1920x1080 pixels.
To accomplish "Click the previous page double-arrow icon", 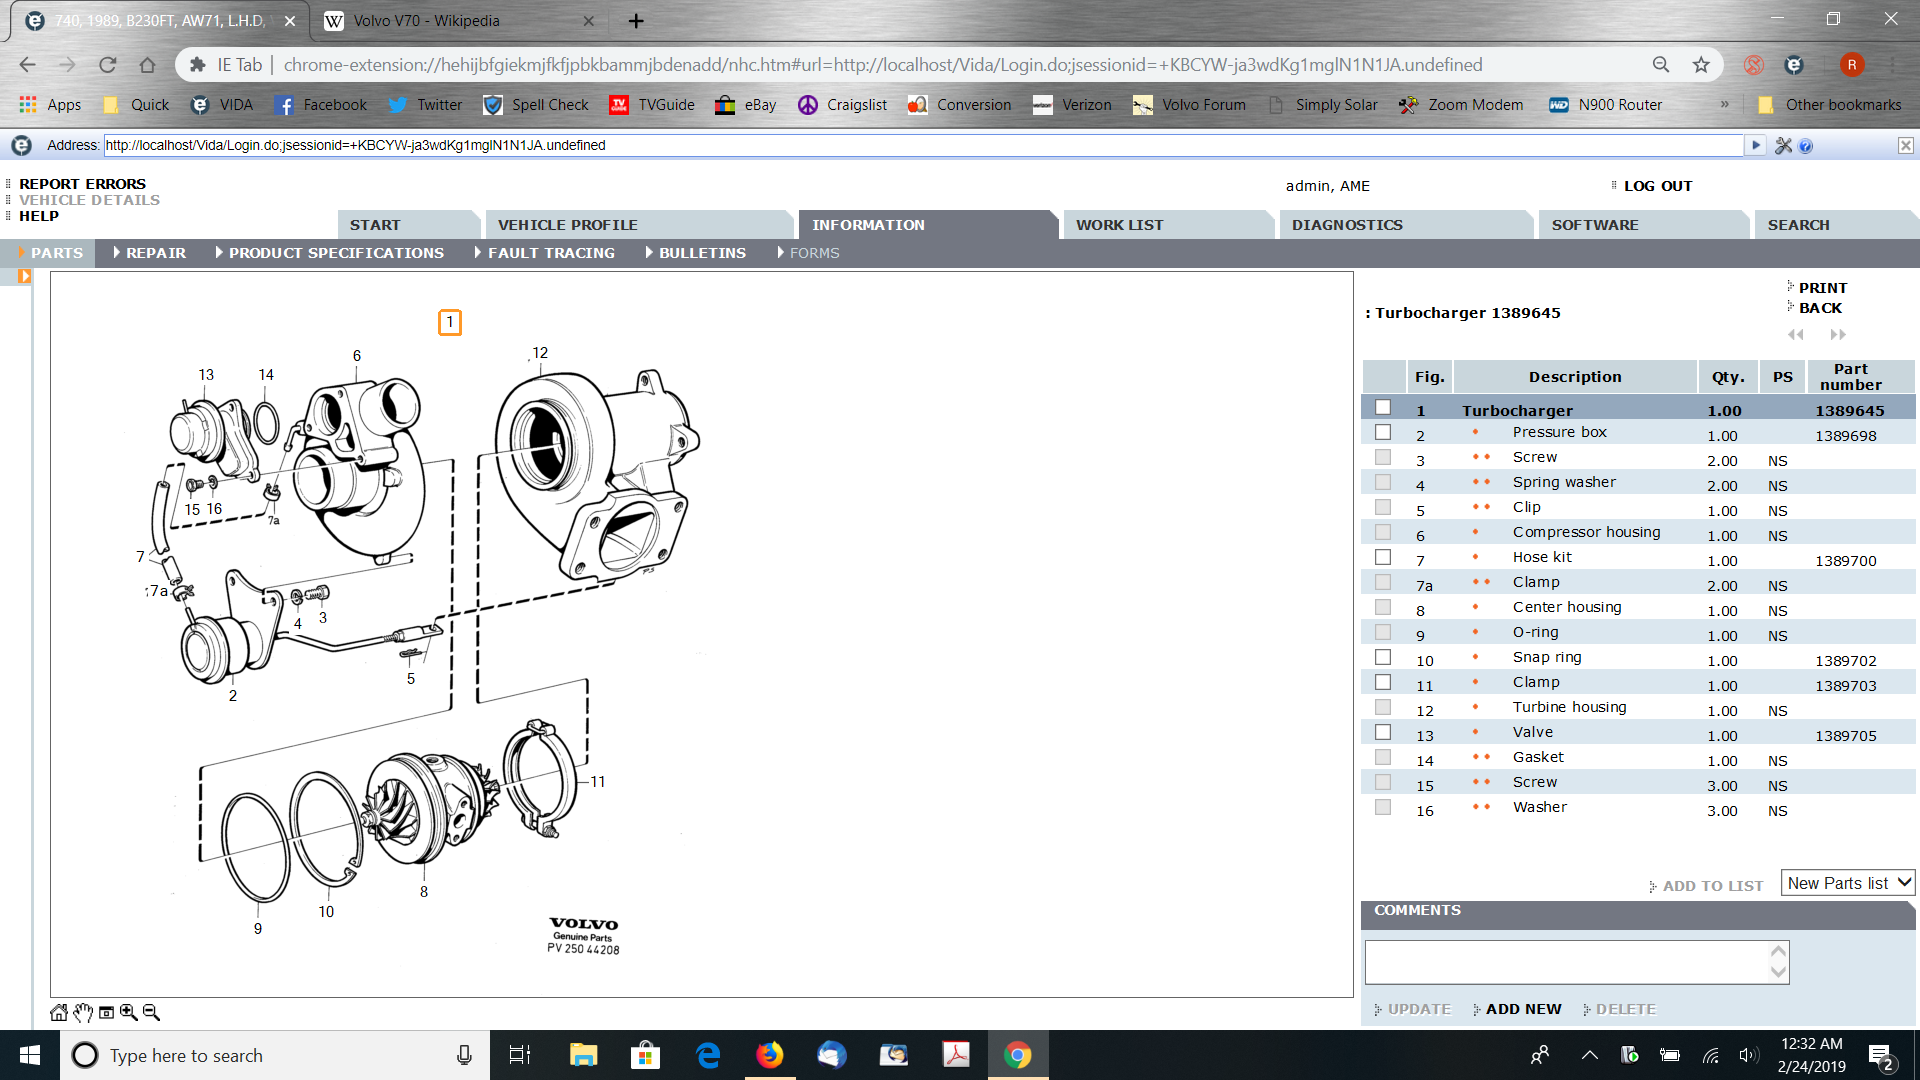I will tap(1796, 334).
